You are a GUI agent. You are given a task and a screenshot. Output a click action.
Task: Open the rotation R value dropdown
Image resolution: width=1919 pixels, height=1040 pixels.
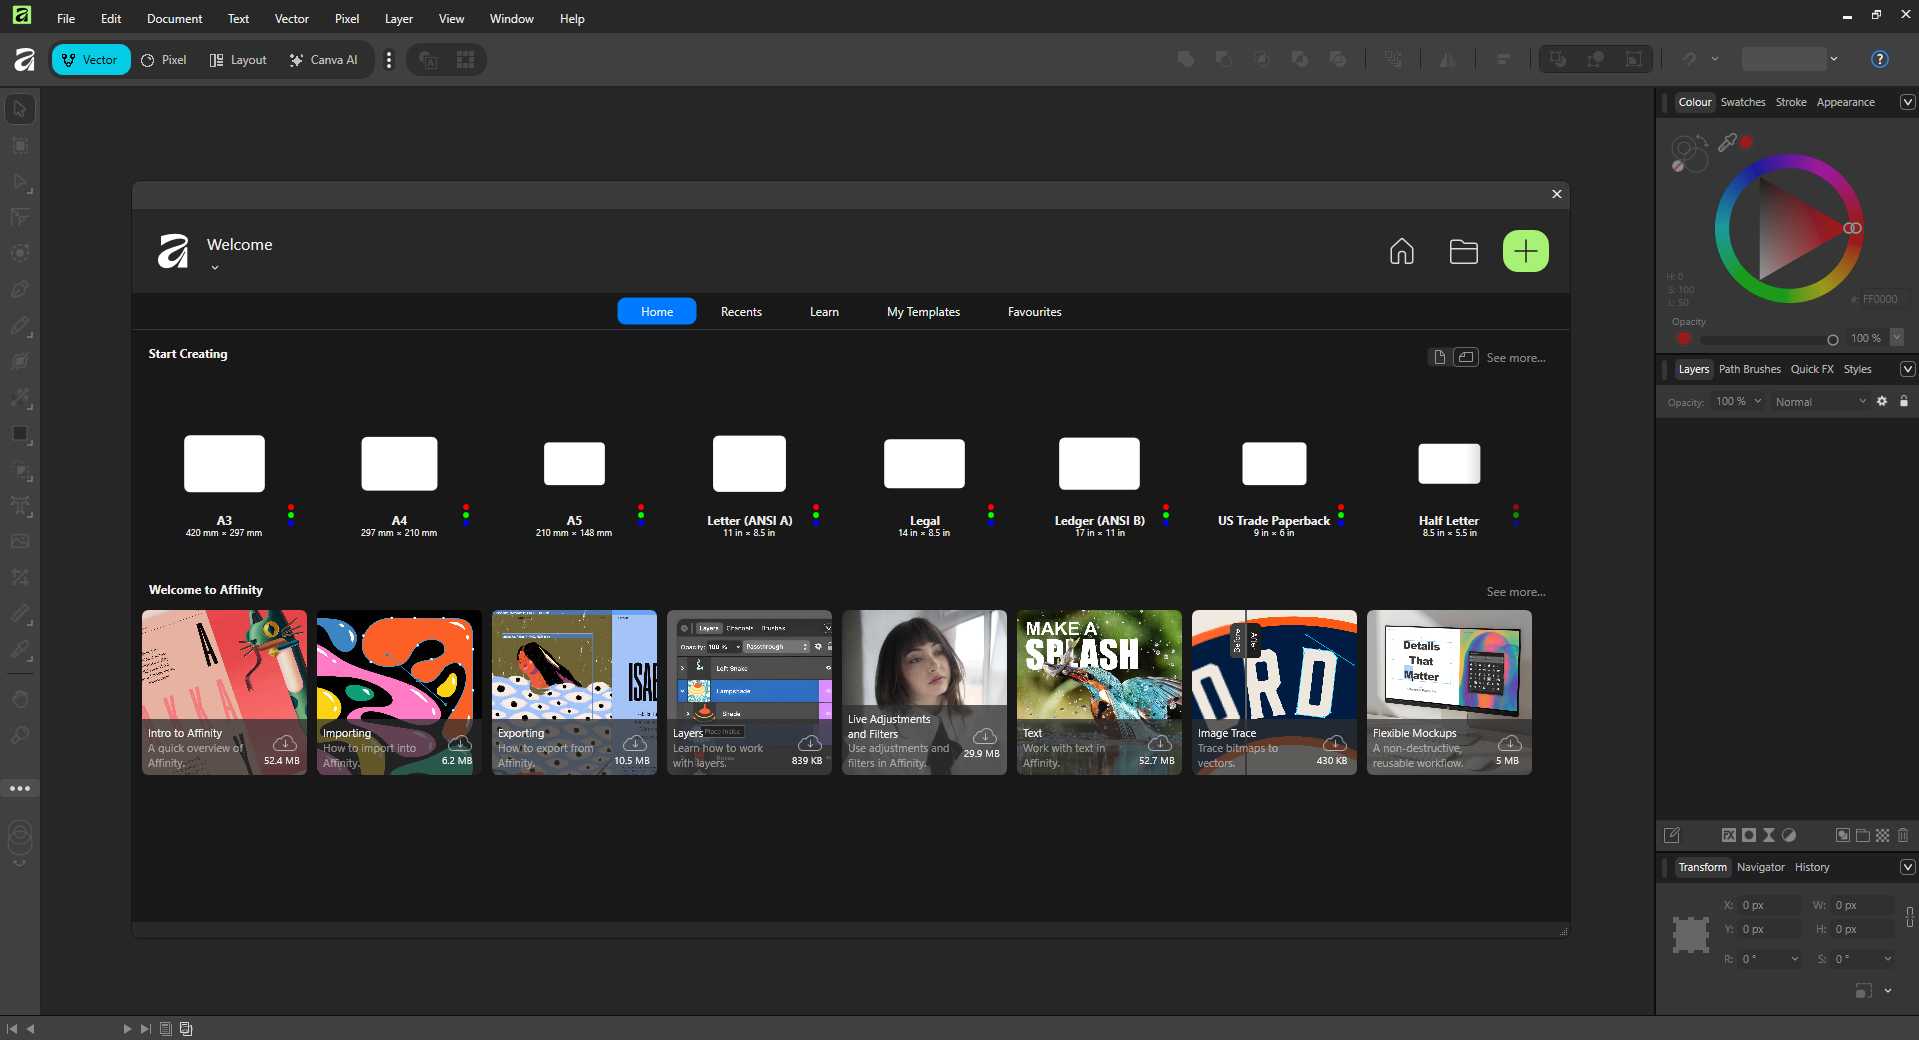(1795, 959)
